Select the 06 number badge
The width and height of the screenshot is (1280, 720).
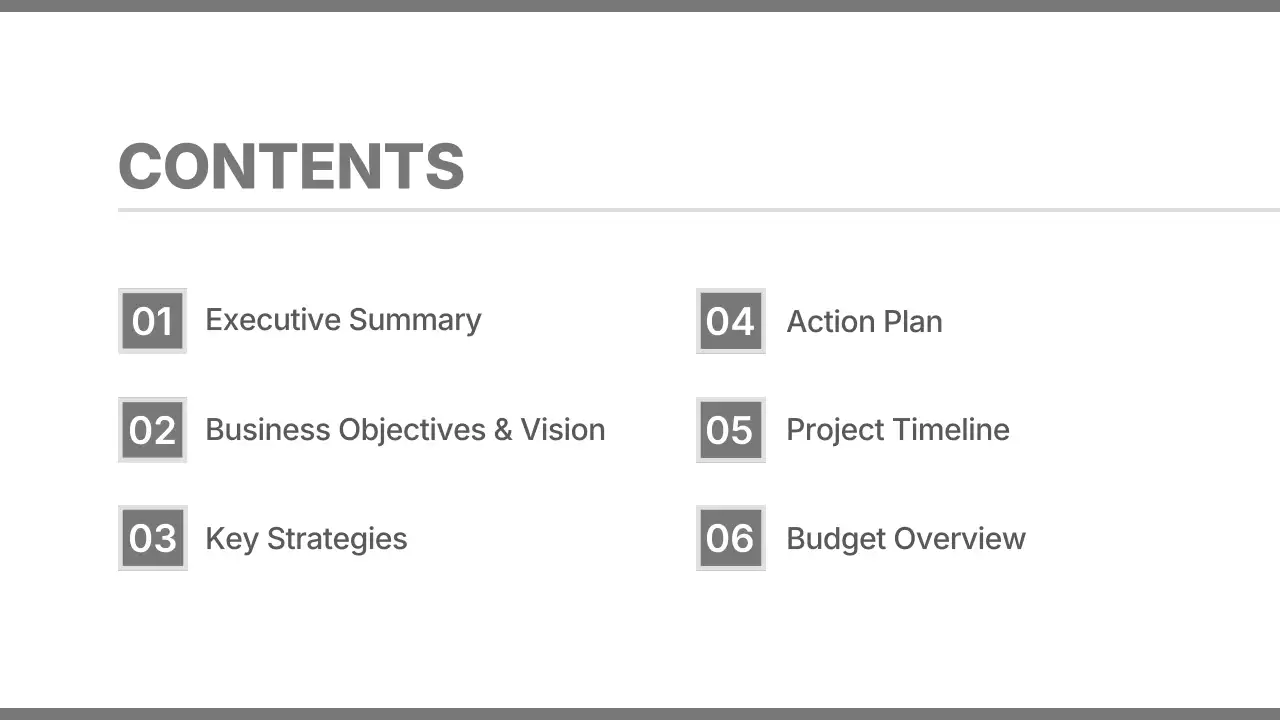tap(730, 538)
